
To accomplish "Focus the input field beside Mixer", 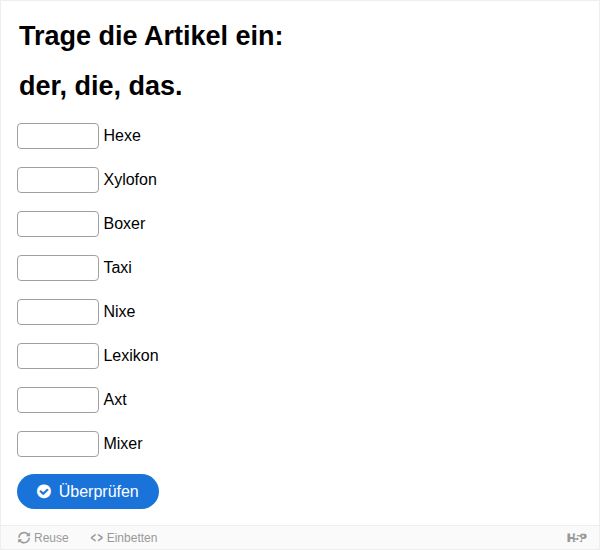I will pyautogui.click(x=58, y=444).
